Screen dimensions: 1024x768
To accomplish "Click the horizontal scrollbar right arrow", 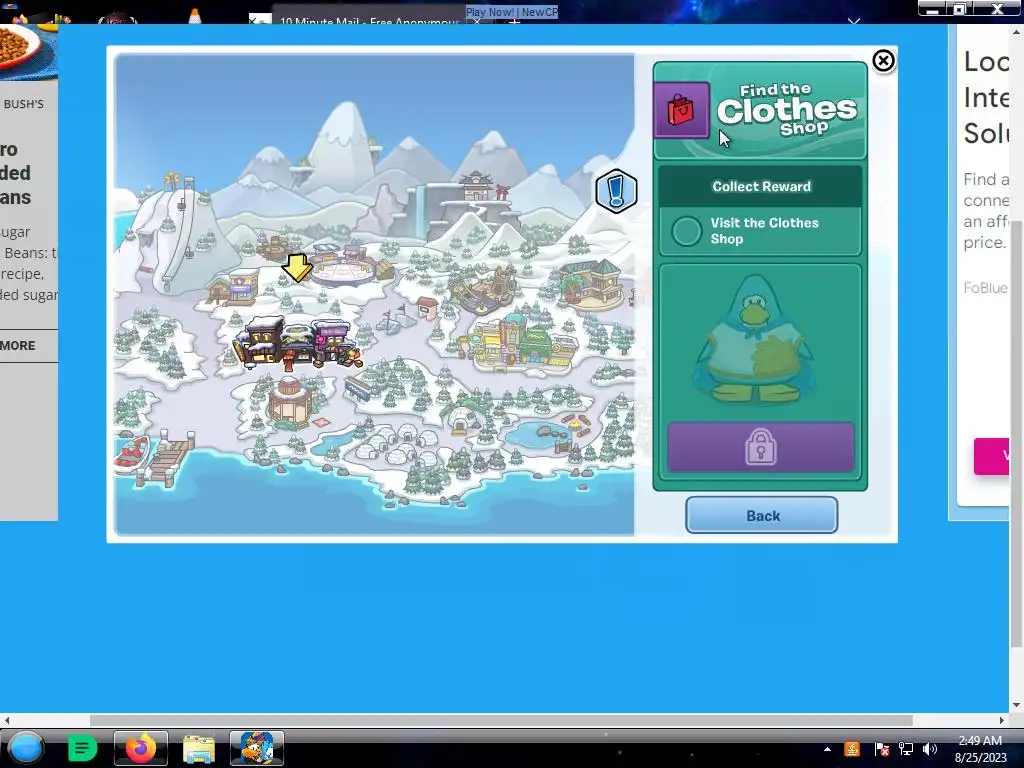I will 1002,720.
